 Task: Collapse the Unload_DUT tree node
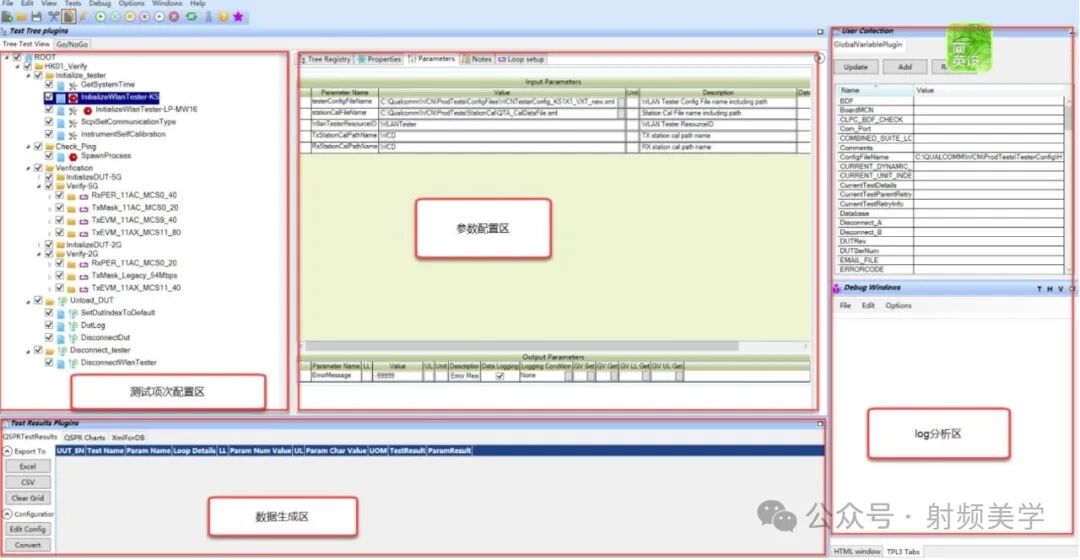point(29,301)
